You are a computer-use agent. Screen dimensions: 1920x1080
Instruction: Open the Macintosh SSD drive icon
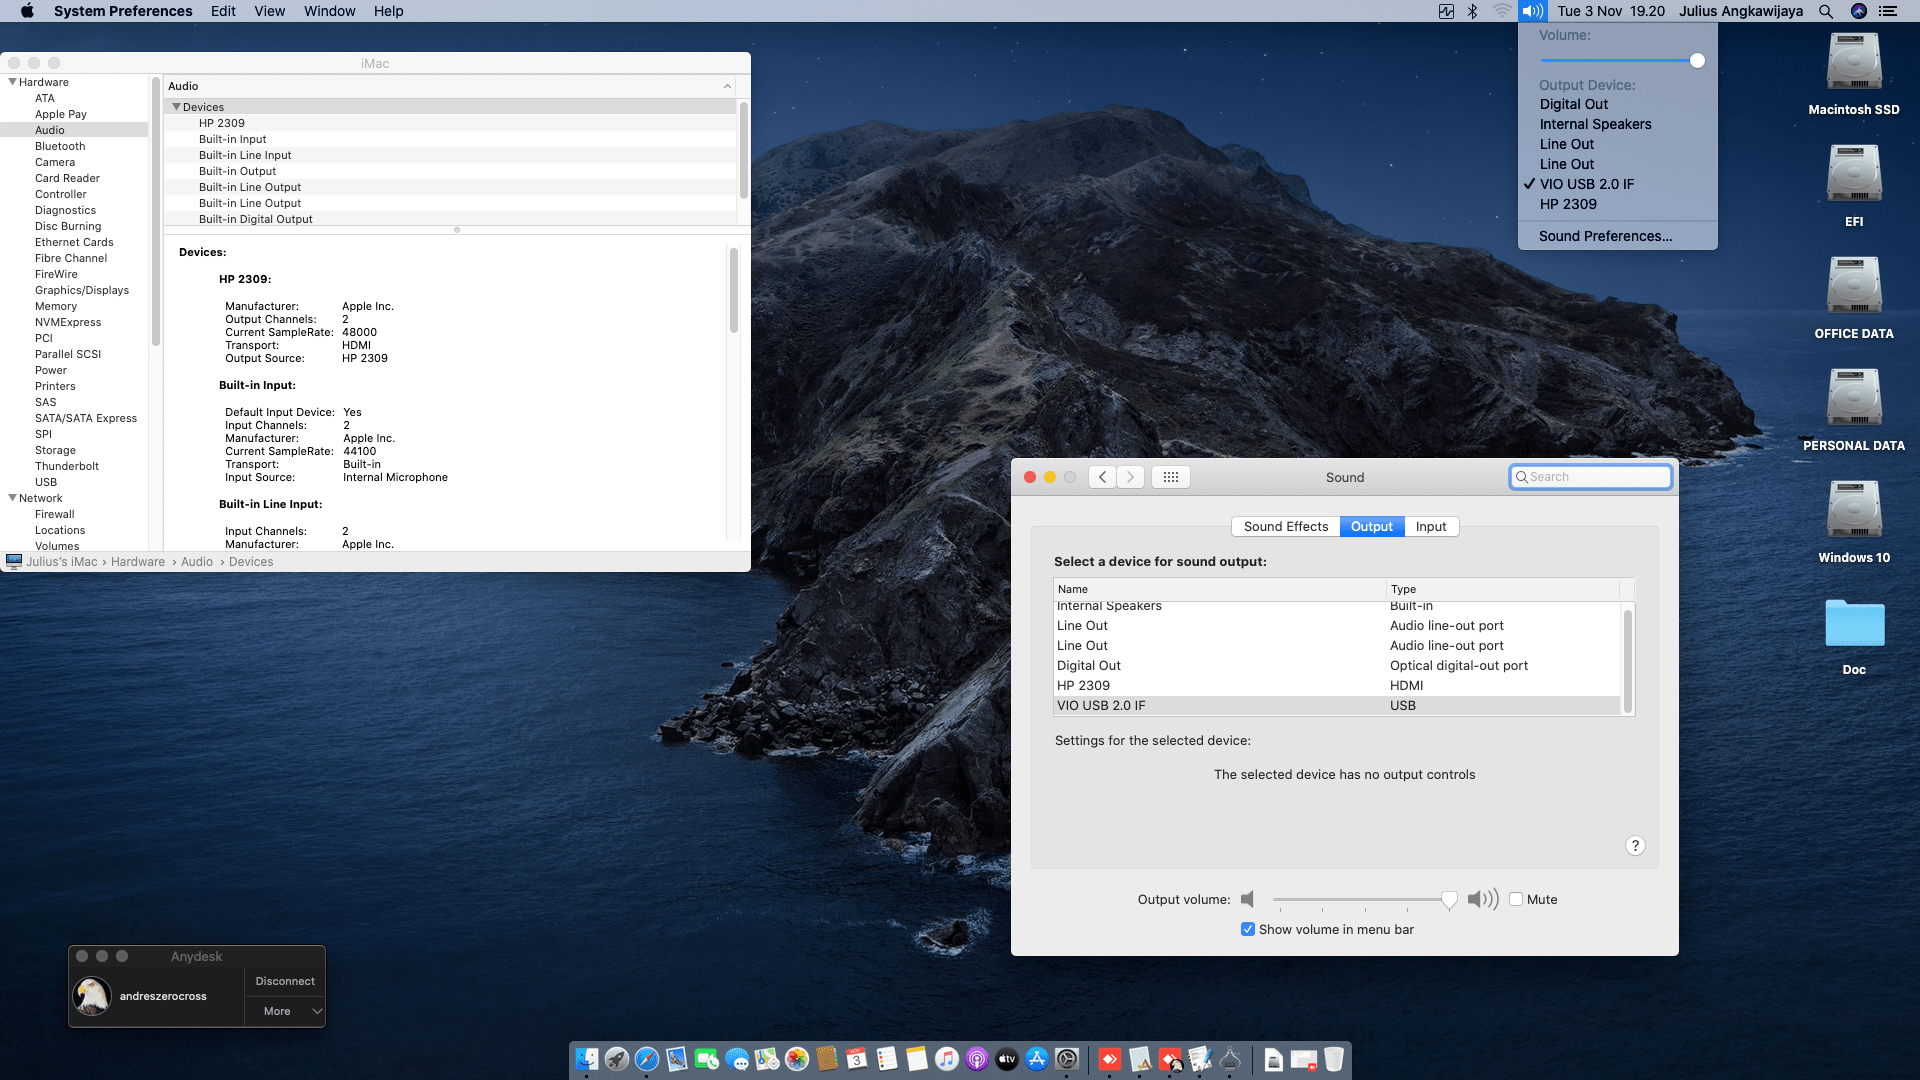click(x=1854, y=62)
